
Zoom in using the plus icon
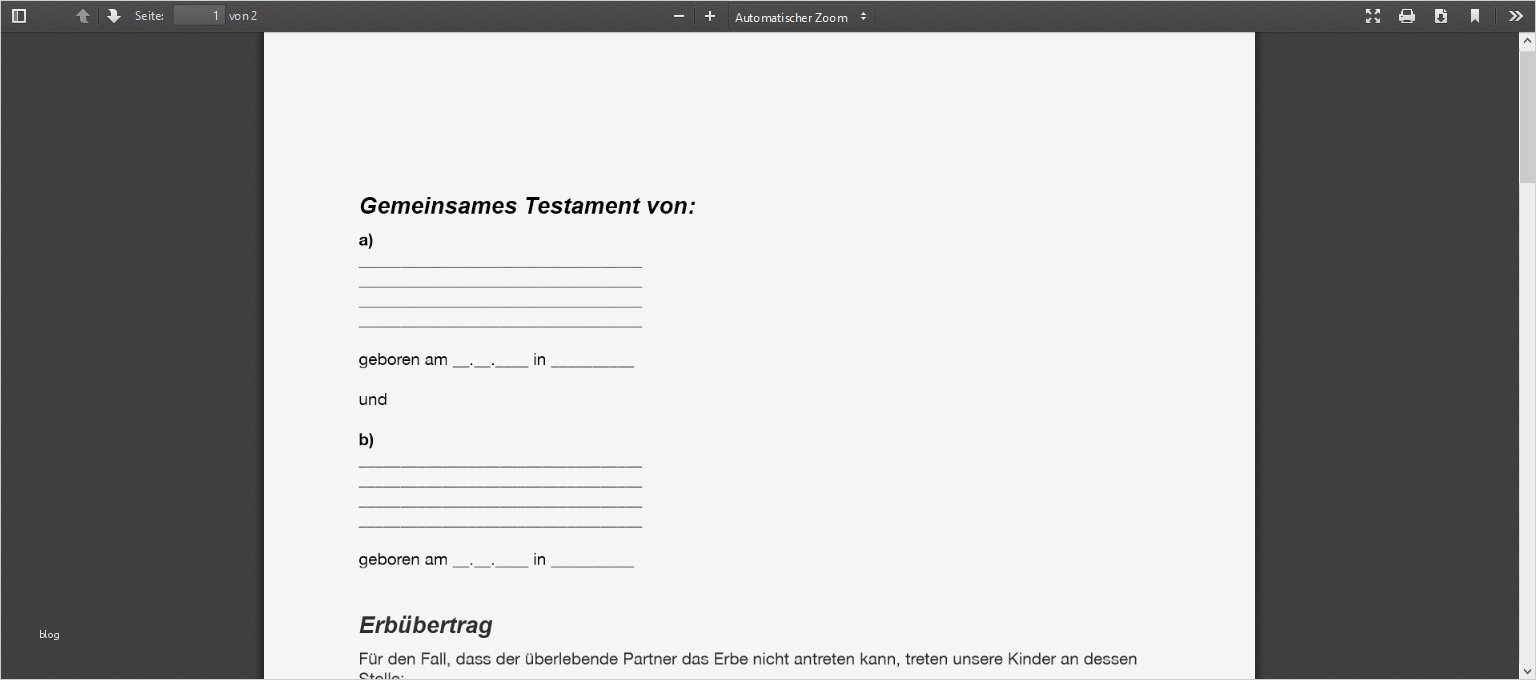pyautogui.click(x=709, y=15)
